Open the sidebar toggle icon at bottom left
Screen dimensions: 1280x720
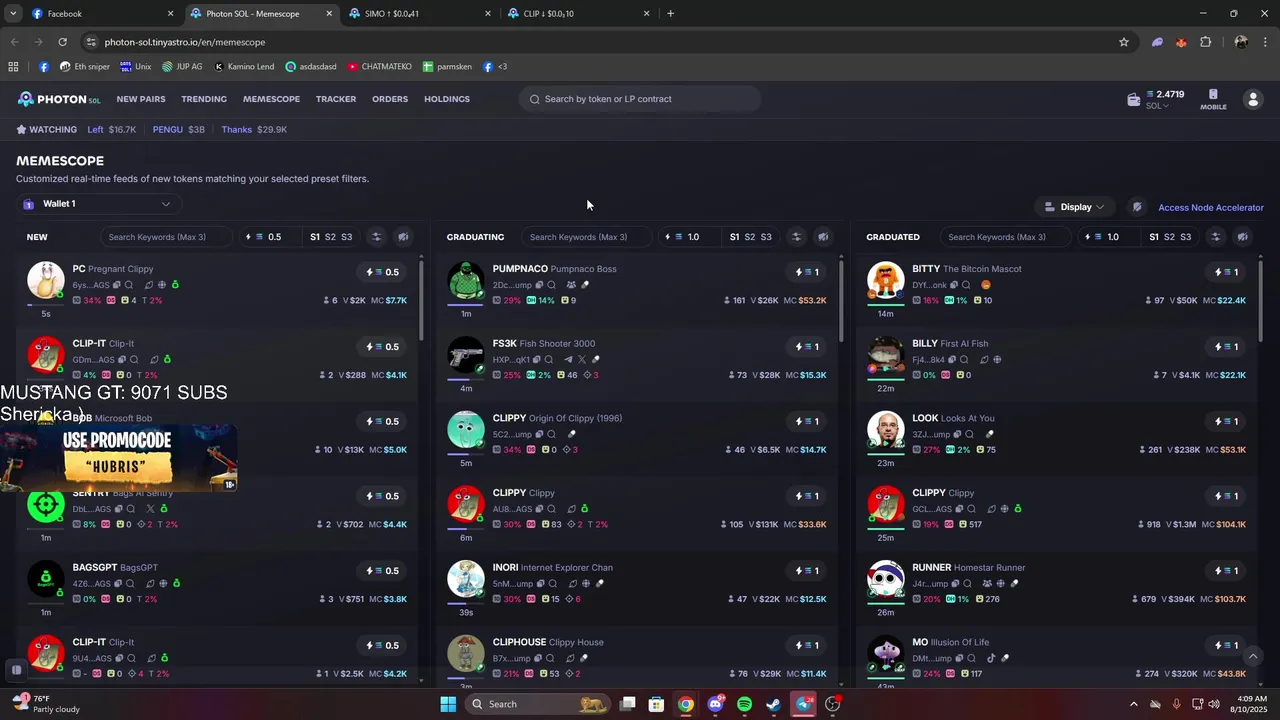click(16, 669)
